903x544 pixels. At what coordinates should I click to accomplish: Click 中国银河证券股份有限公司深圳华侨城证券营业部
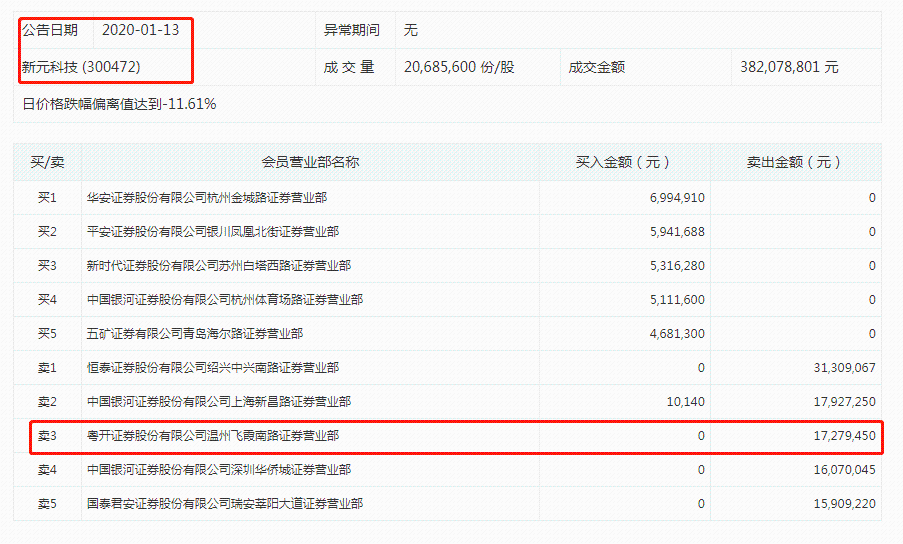pyautogui.click(x=219, y=470)
